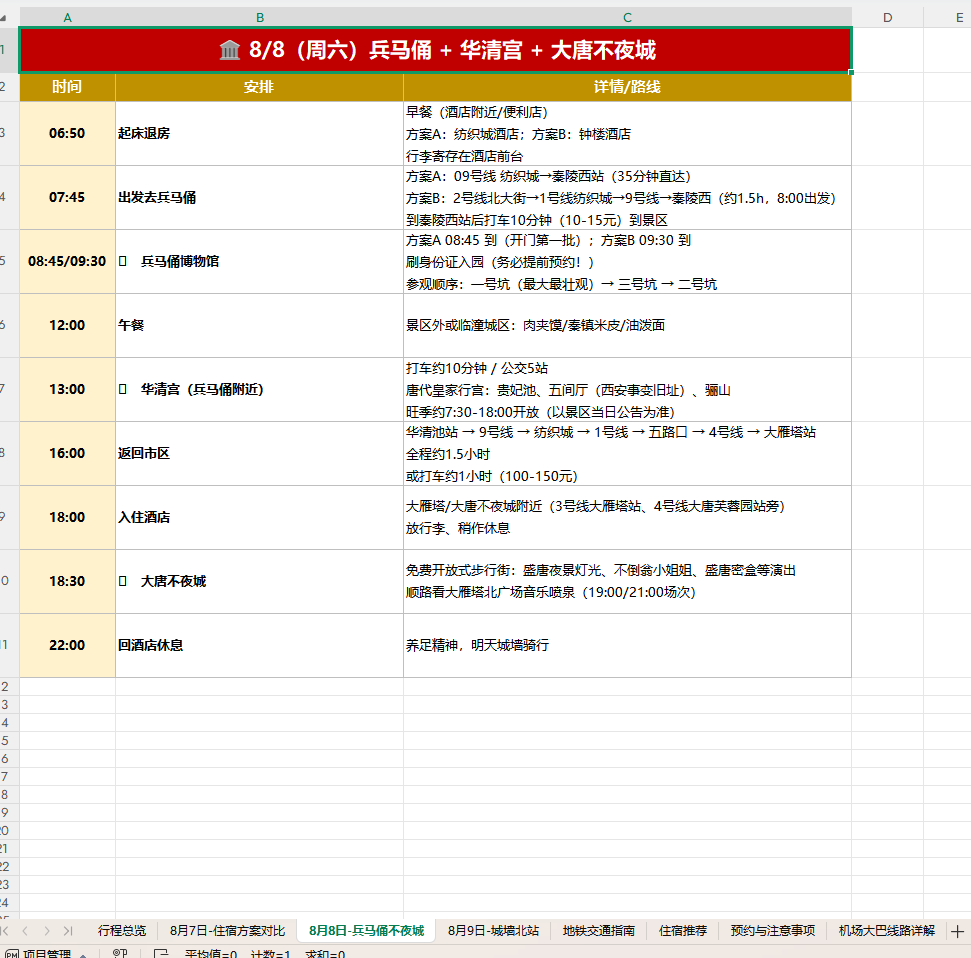The width and height of the screenshot is (971, 958).
Task: Switch to the 8月7日-住宿方案对比 tab
Action: point(227,931)
